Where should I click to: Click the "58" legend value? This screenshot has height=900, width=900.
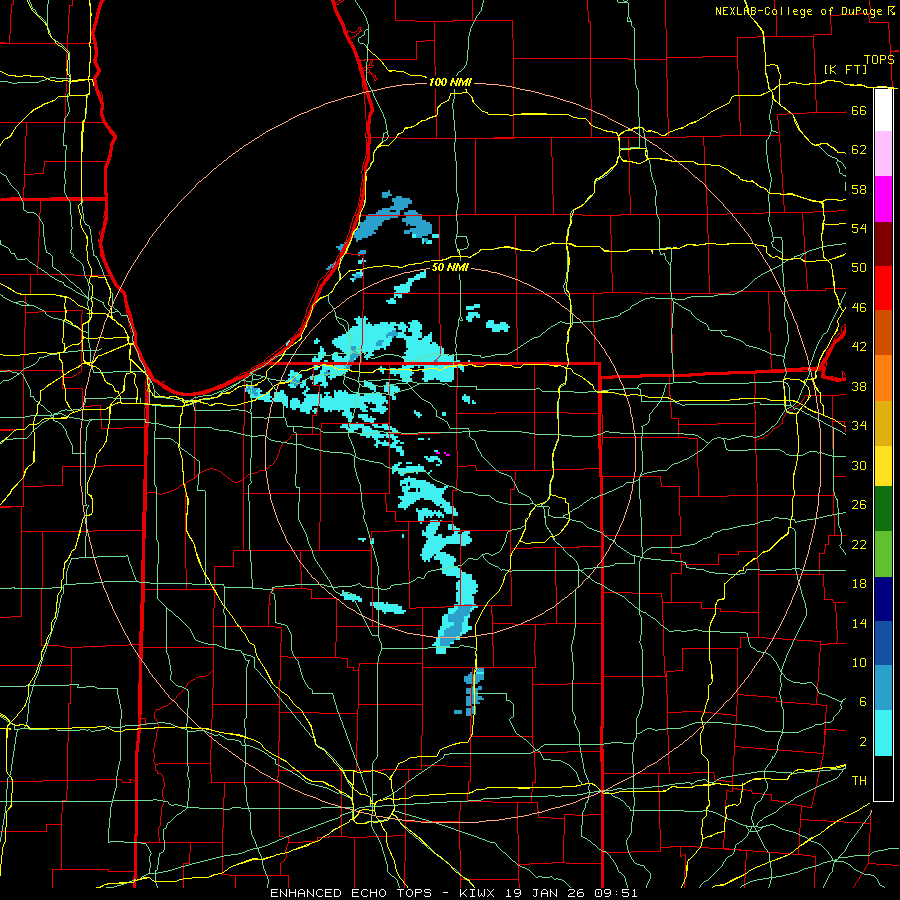click(x=859, y=189)
